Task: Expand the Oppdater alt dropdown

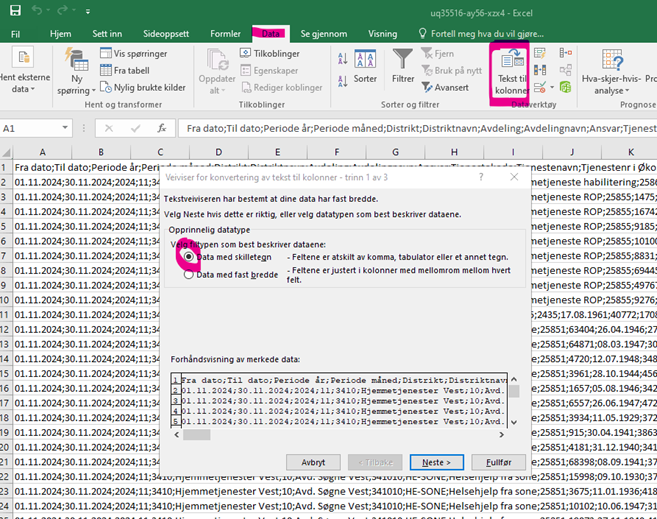Action: point(223,90)
